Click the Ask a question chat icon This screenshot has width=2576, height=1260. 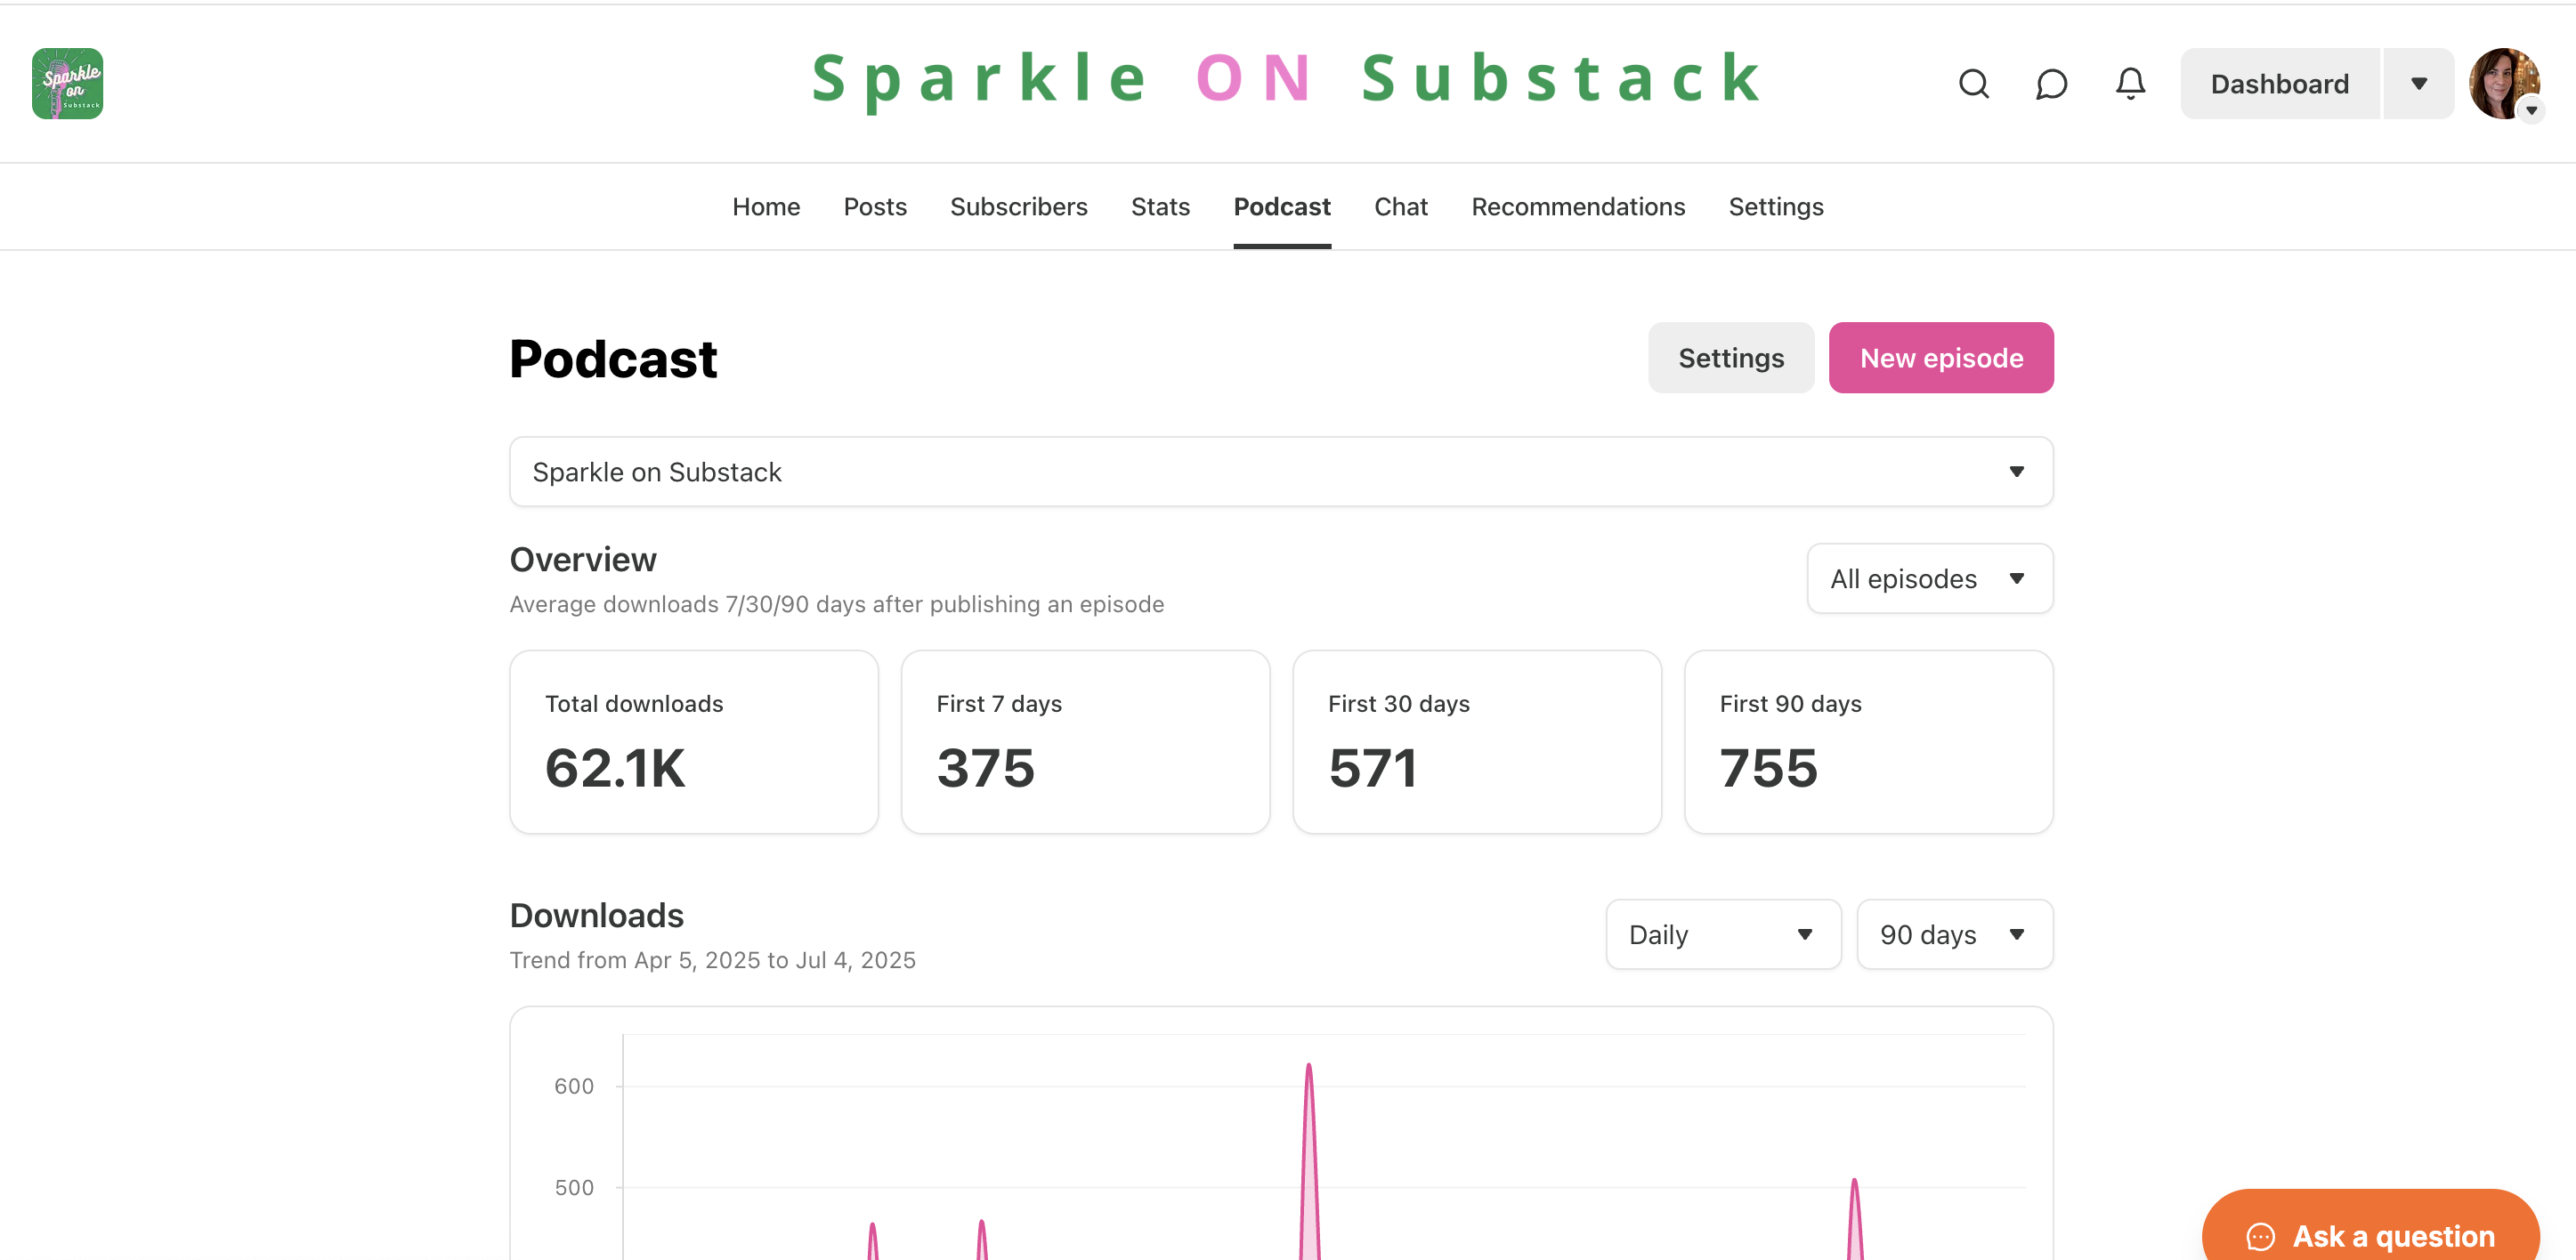(2260, 1236)
